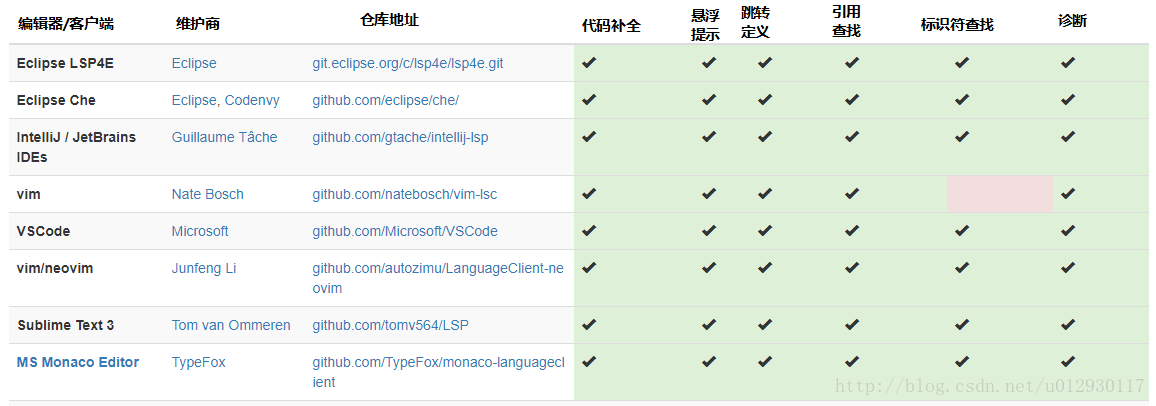Viewport: 1156px width, 406px height.
Task: Click 引用查找 checkmark in Eclipse Che row
Action: pos(852,99)
